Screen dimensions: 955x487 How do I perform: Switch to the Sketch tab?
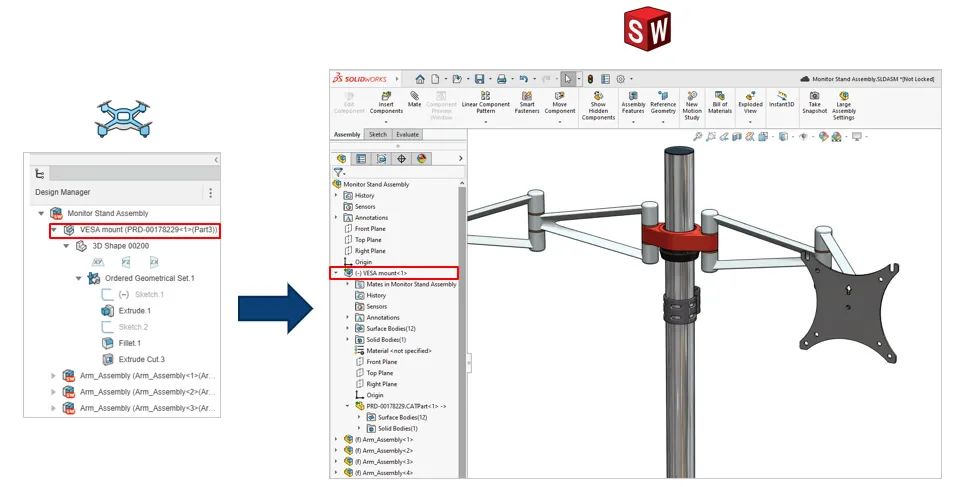(x=378, y=135)
